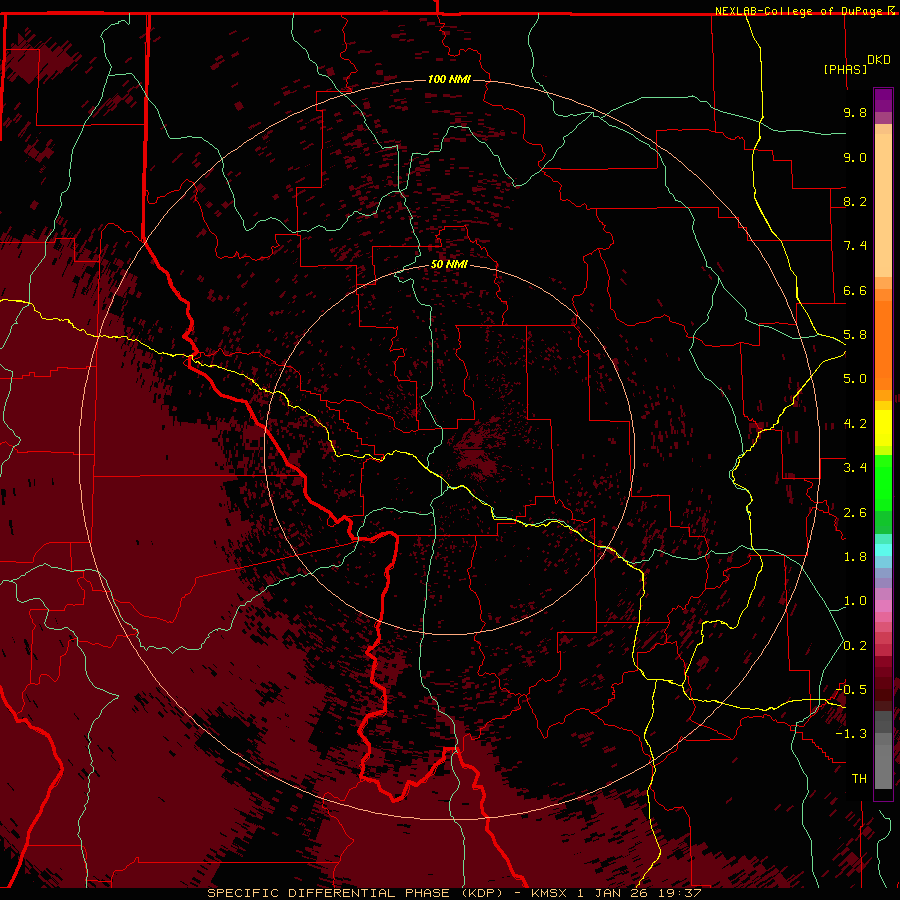Click the TH legend threshold label
This screenshot has height=900, width=900.
(859, 779)
